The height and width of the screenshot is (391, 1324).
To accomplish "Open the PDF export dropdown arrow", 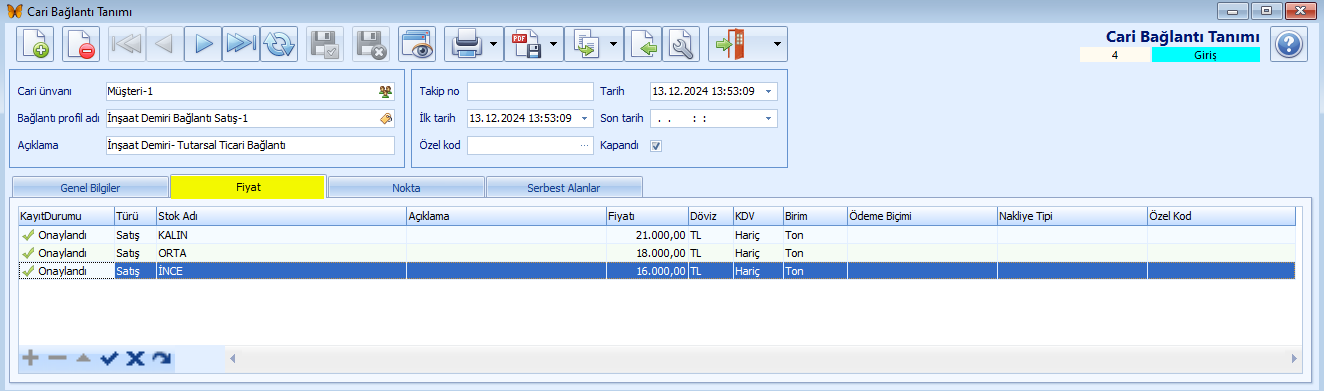I will pos(554,45).
